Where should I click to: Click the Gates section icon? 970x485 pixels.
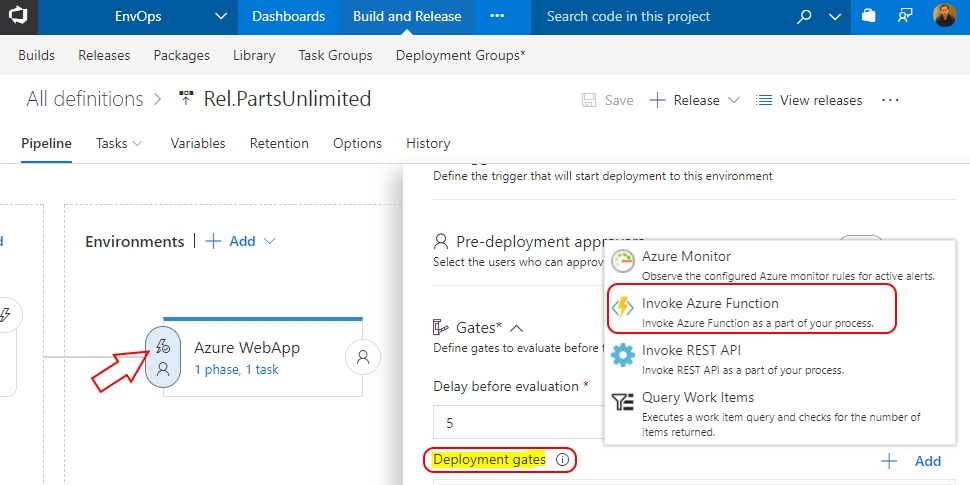point(440,327)
